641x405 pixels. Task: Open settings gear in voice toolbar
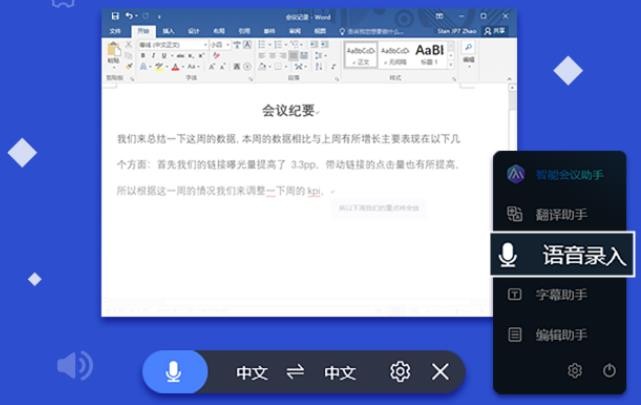(400, 372)
